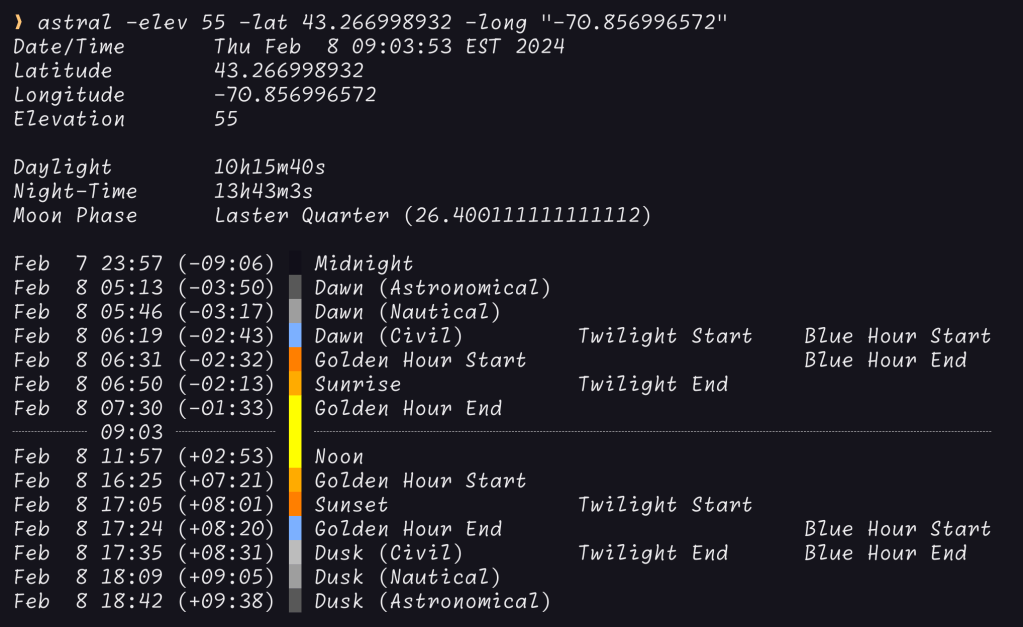1023x627 pixels.
Task: Click the blue swatch beside Dawn (Civil)
Action: coord(295,336)
